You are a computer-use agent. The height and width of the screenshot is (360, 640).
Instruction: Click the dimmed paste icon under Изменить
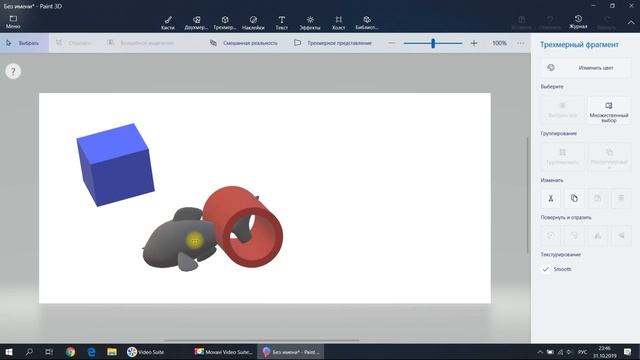tap(598, 198)
